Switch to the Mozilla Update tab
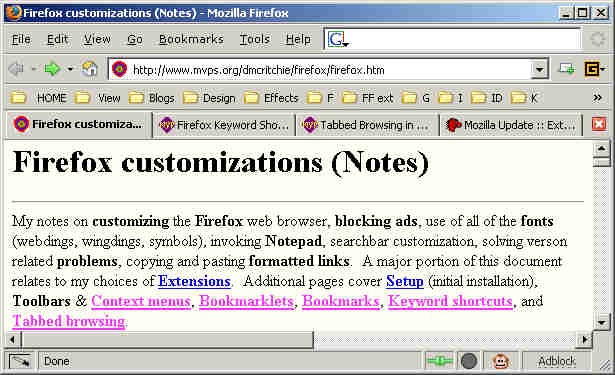 [510, 125]
